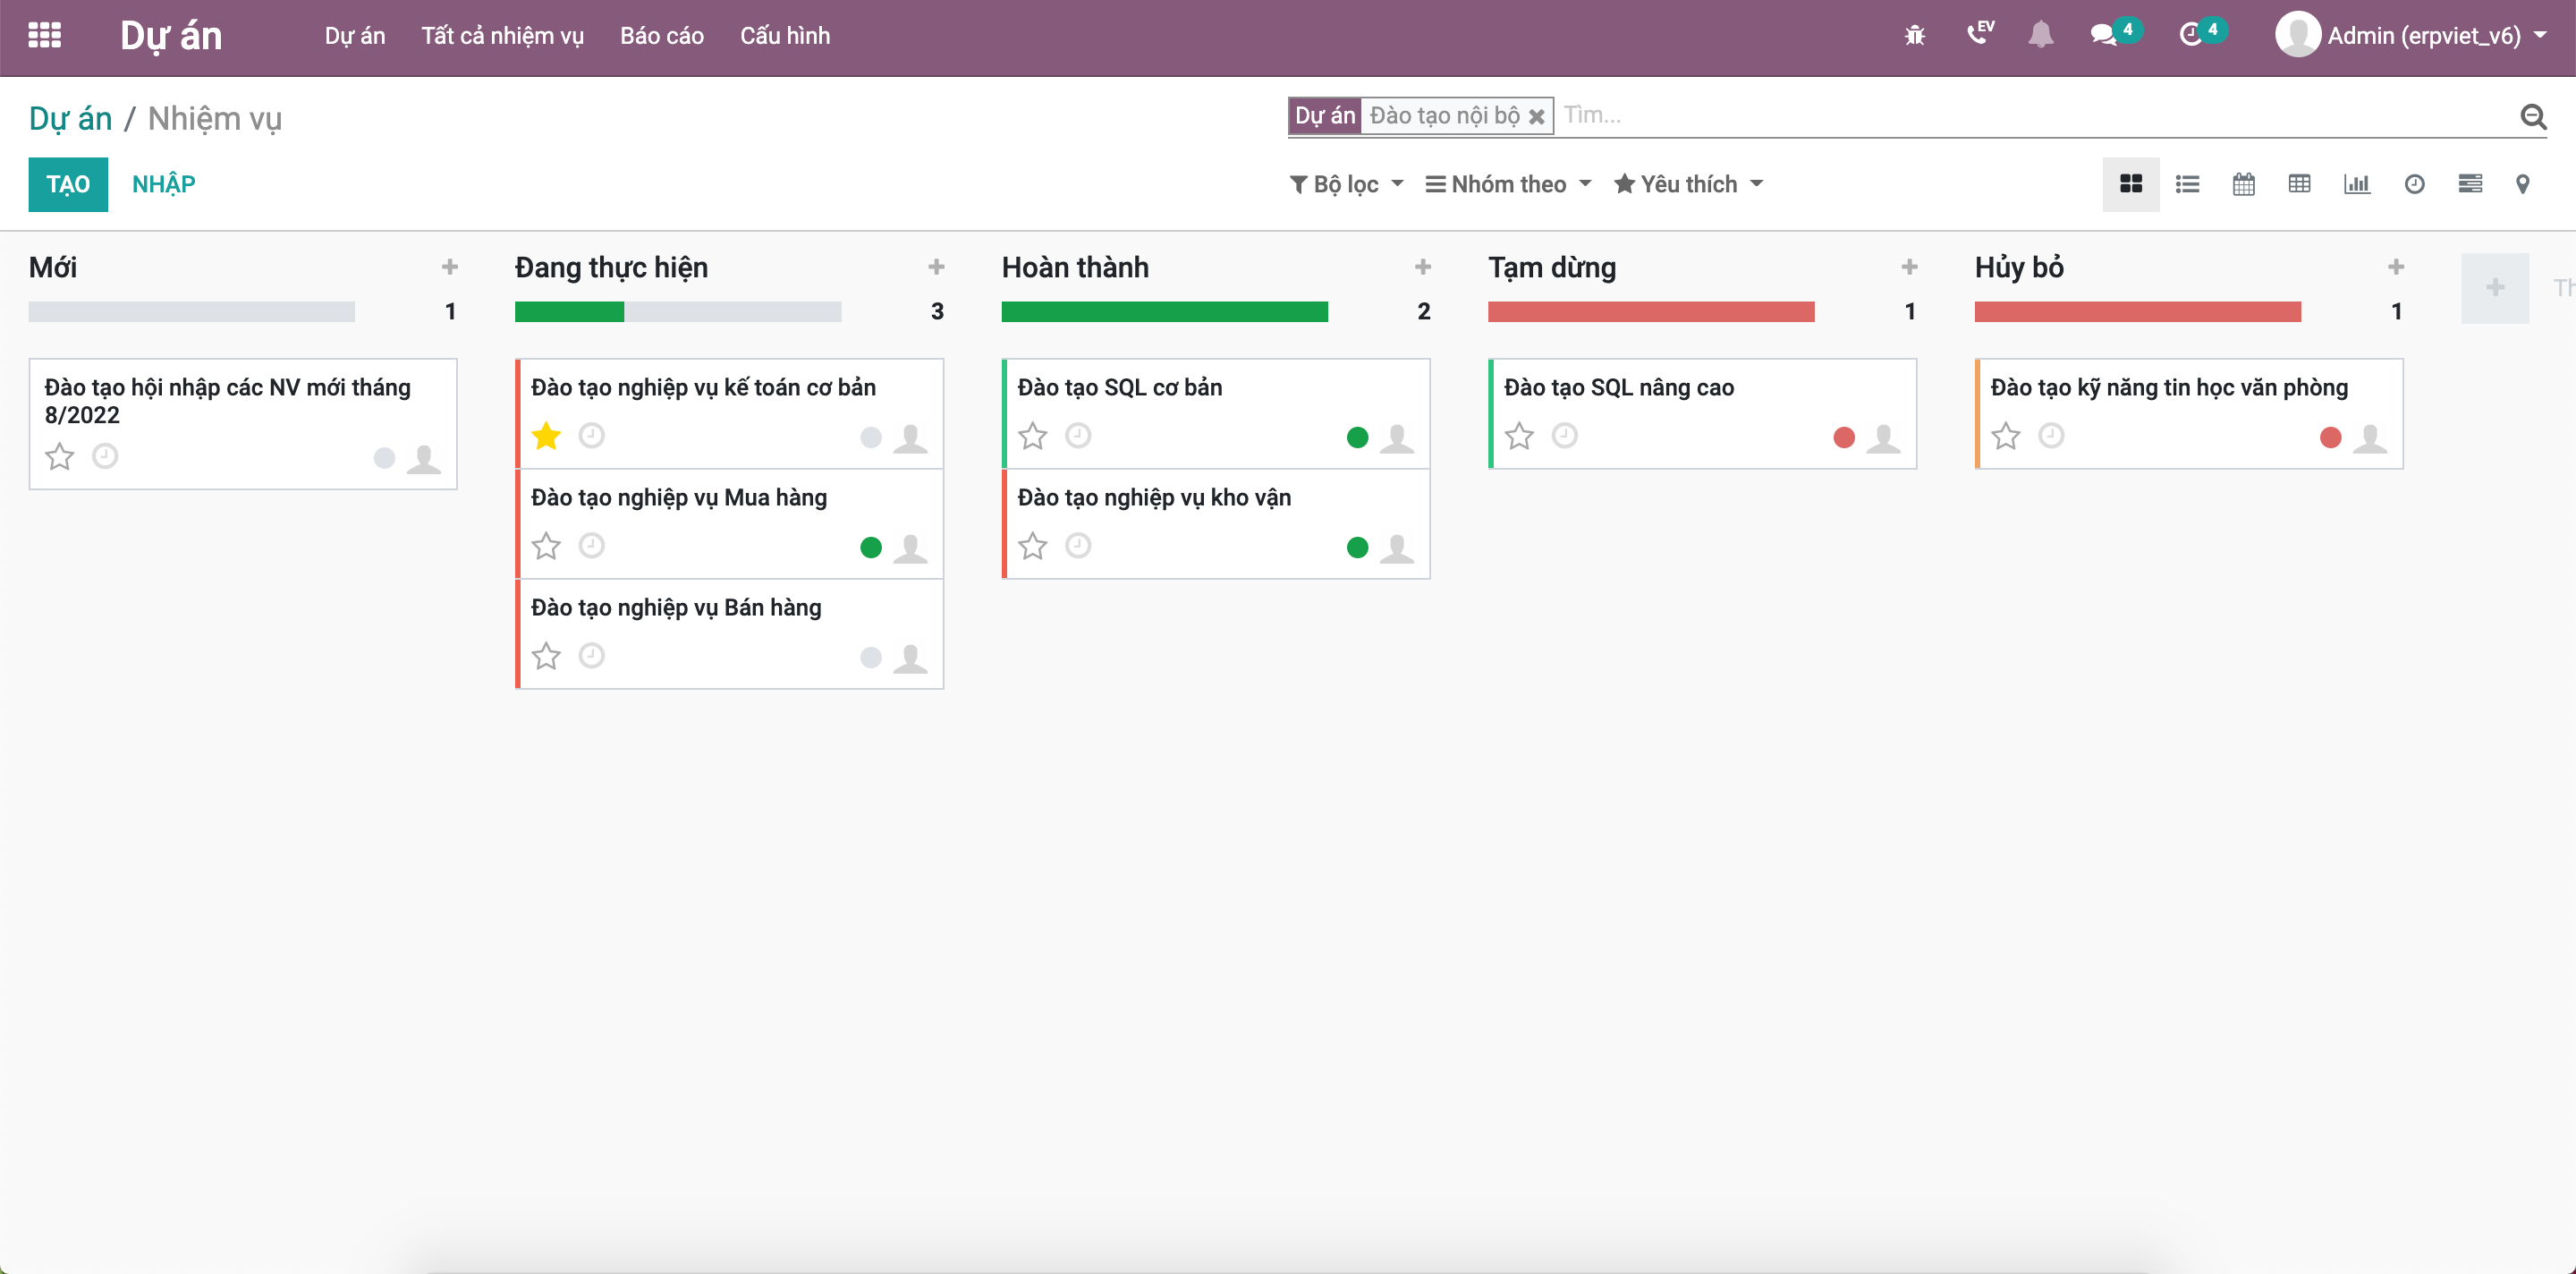Click the Hủy bỏ column title
This screenshot has height=1274, width=2576.
coord(2018,267)
